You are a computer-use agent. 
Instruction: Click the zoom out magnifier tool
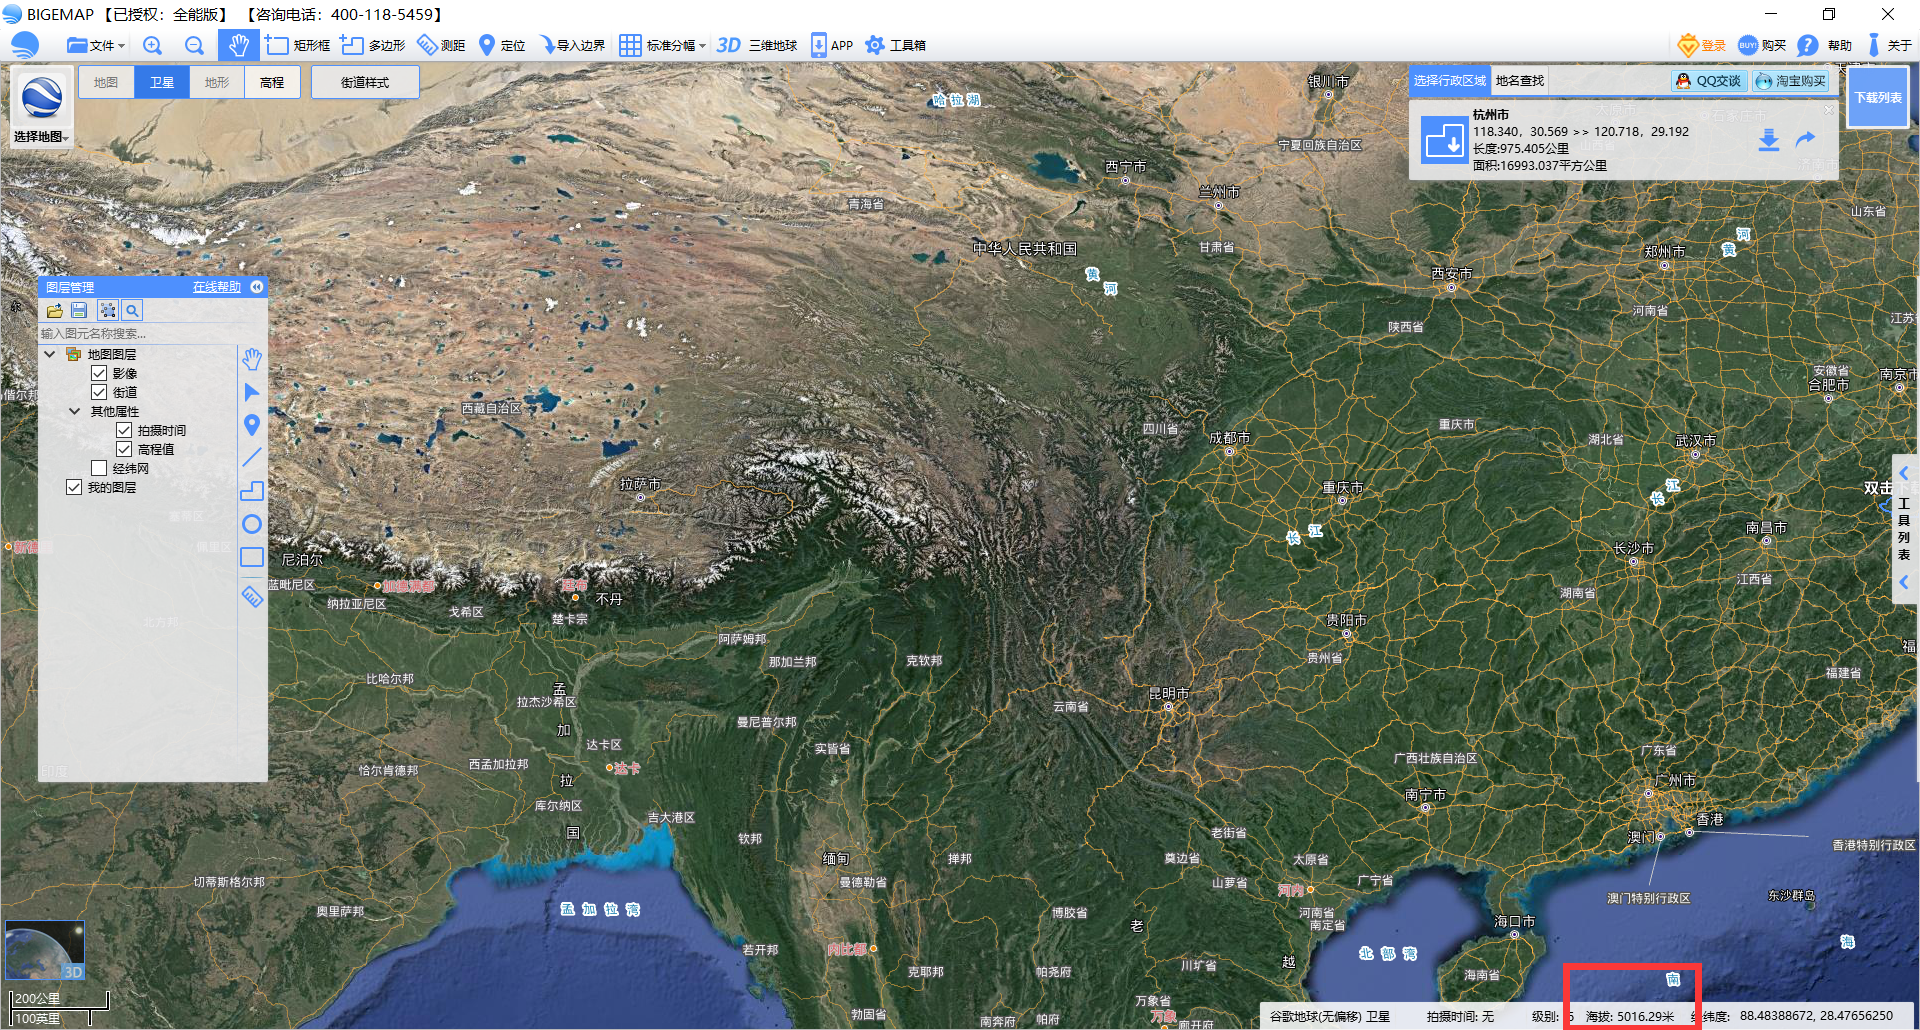(194, 45)
